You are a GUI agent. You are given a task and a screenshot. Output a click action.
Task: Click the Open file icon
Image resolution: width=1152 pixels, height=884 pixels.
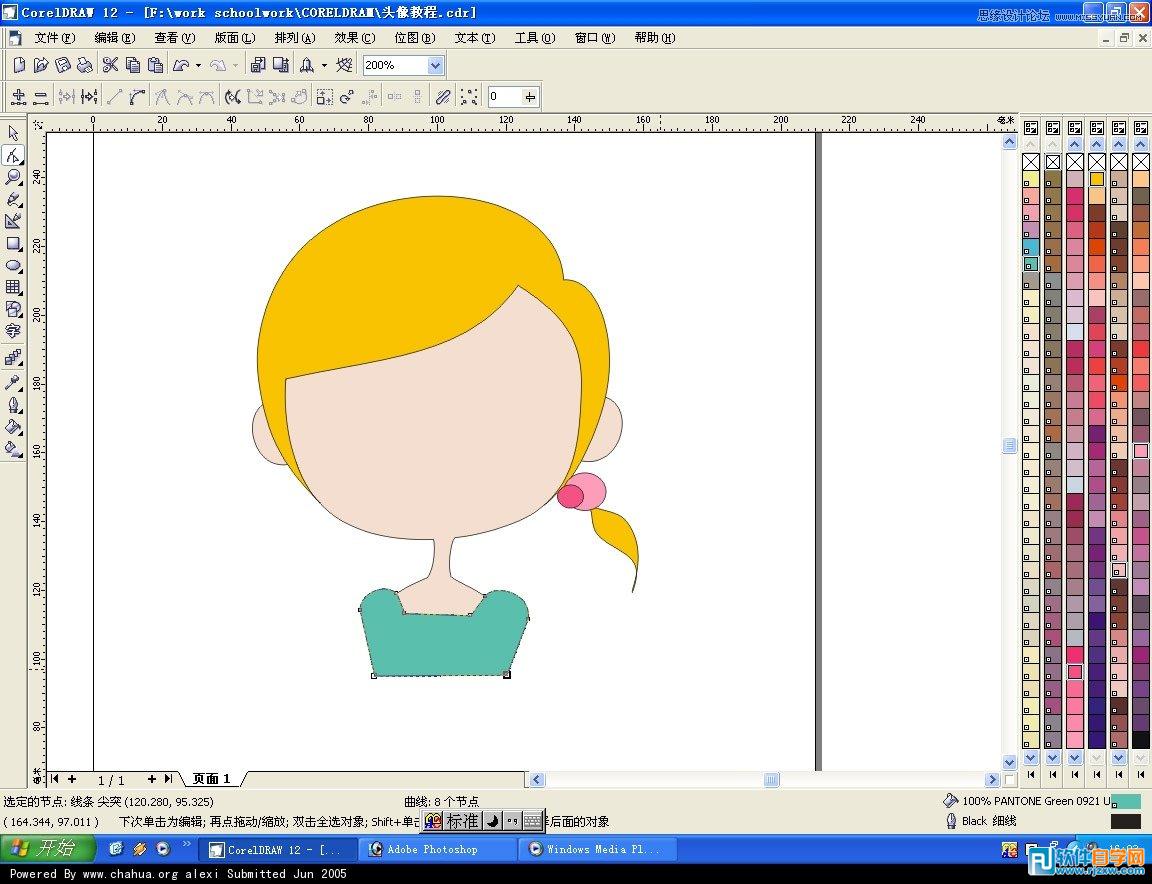click(x=41, y=65)
